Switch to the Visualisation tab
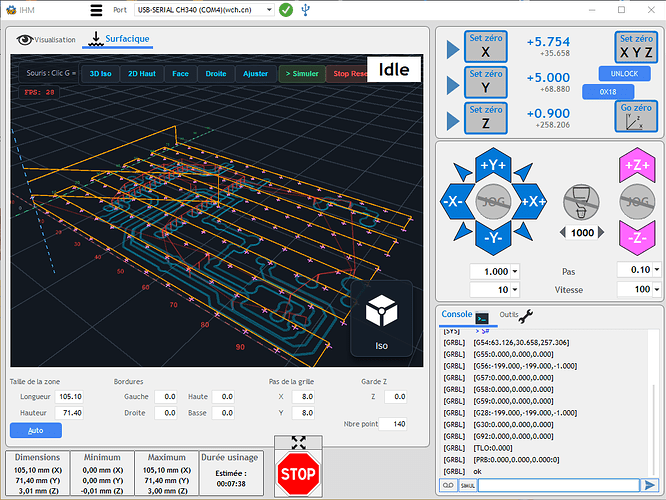The width and height of the screenshot is (666, 500). pos(46,40)
